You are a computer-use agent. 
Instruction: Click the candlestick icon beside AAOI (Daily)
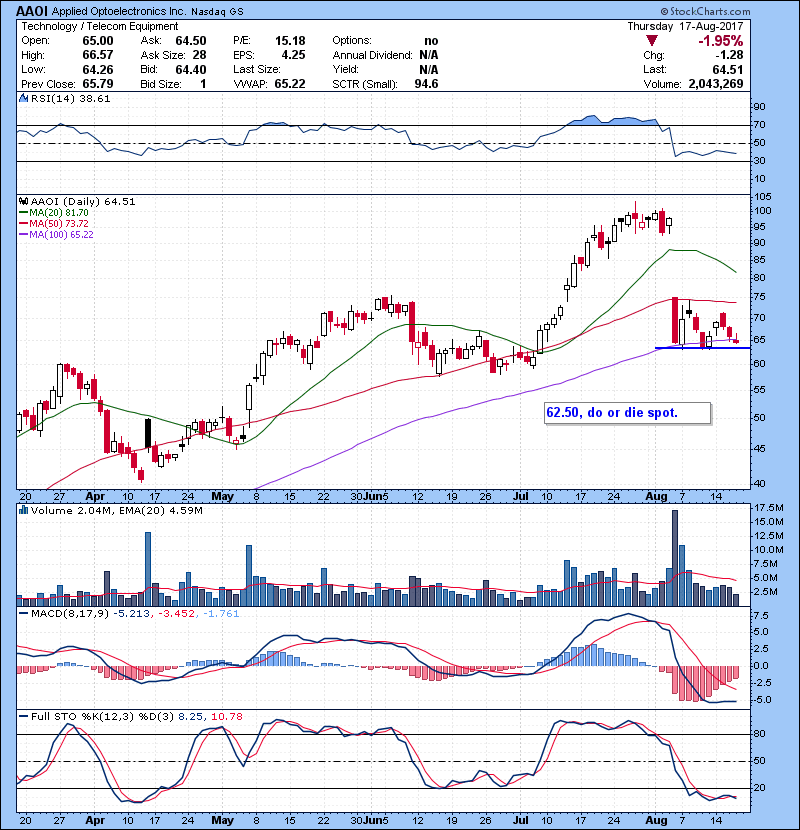(x=23, y=201)
